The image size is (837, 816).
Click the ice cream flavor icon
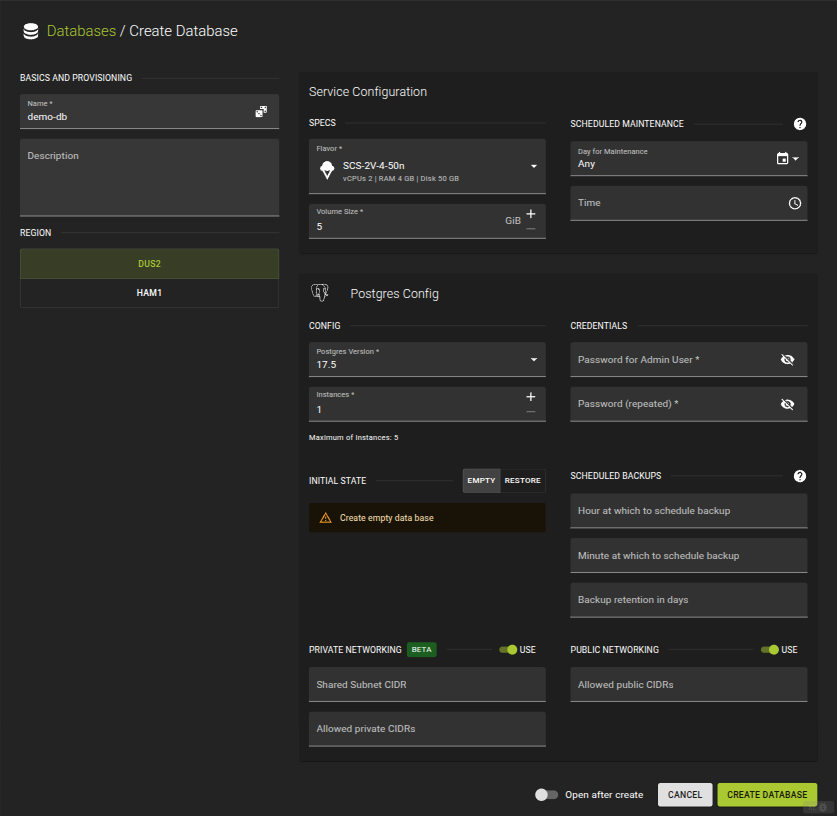[x=327, y=170]
